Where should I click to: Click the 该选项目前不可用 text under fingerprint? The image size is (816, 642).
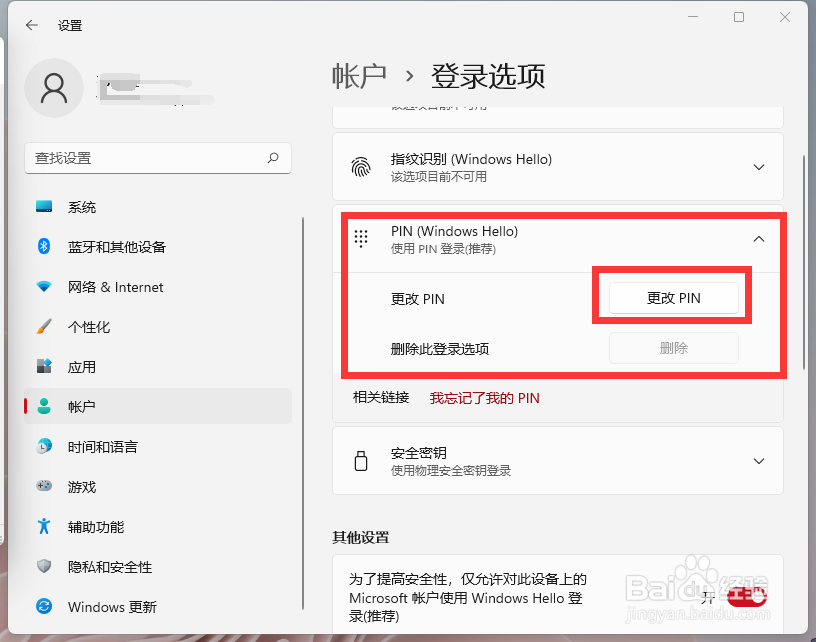pos(439,177)
